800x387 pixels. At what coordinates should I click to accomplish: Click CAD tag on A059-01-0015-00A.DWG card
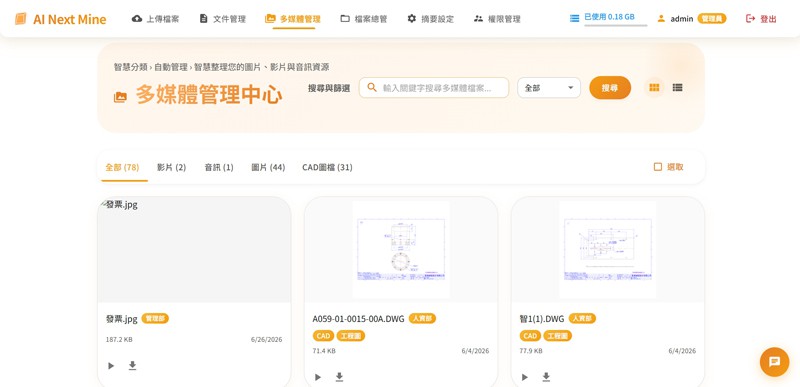[323, 336]
